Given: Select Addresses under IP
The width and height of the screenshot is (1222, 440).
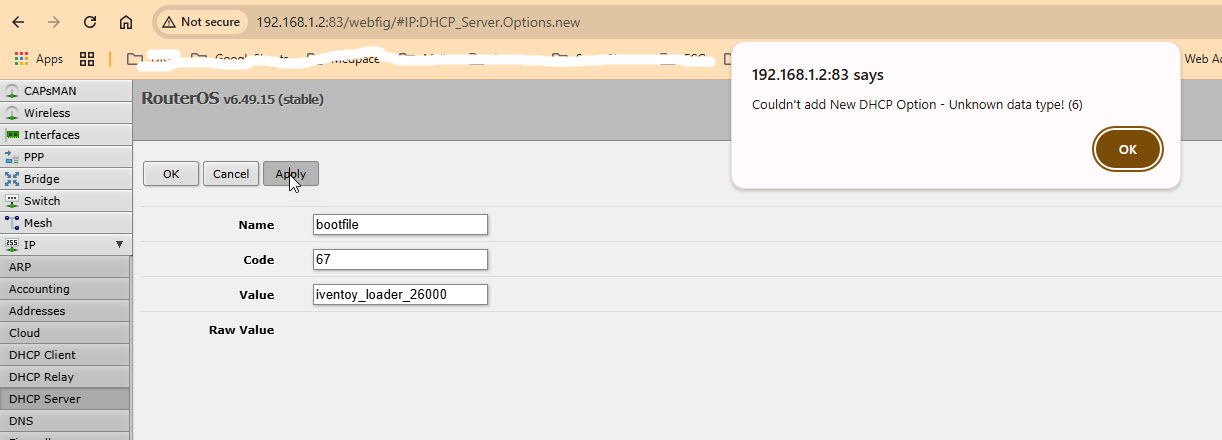Looking at the screenshot, I should [x=65, y=311].
